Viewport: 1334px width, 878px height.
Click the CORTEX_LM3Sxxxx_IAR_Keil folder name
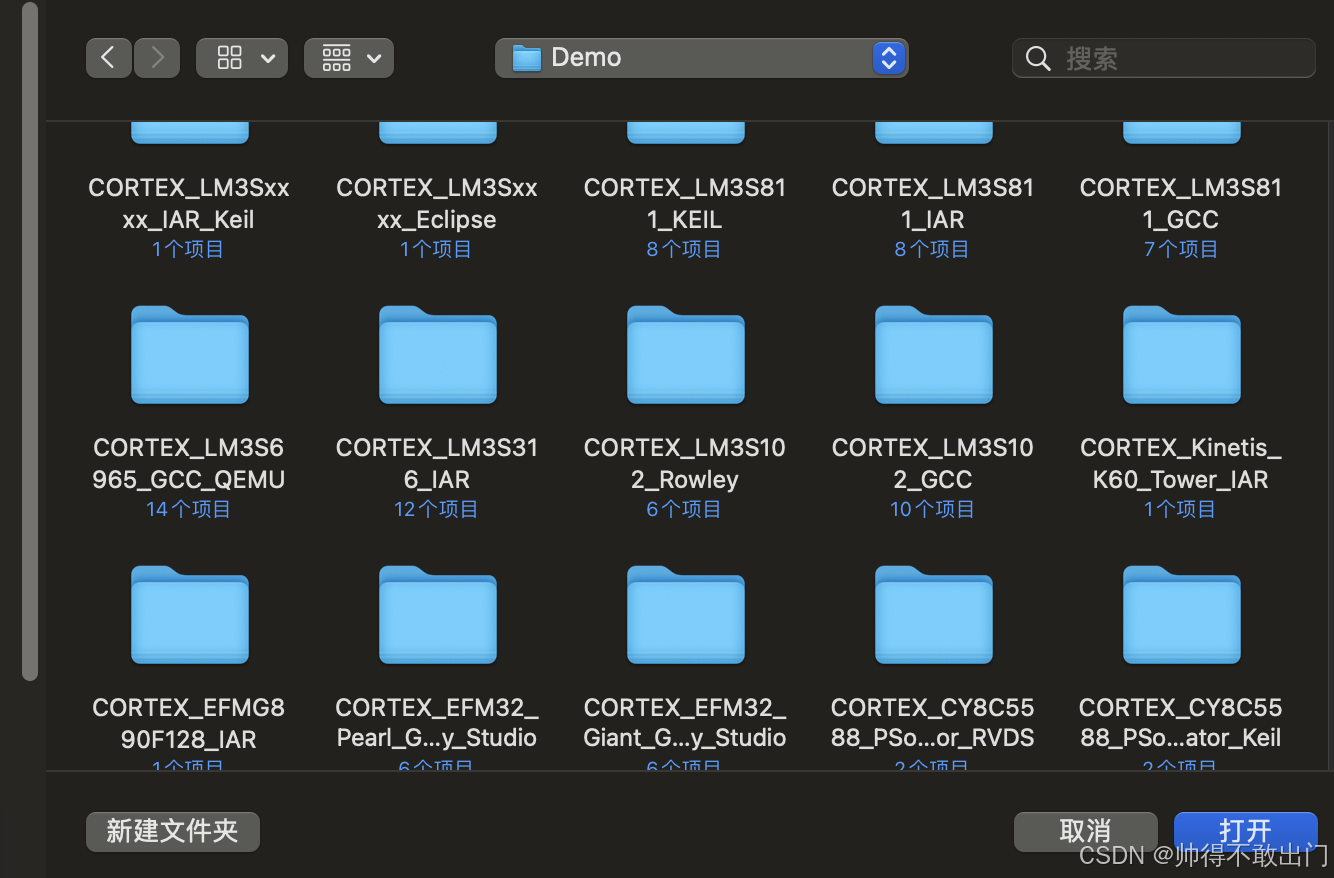tap(189, 203)
